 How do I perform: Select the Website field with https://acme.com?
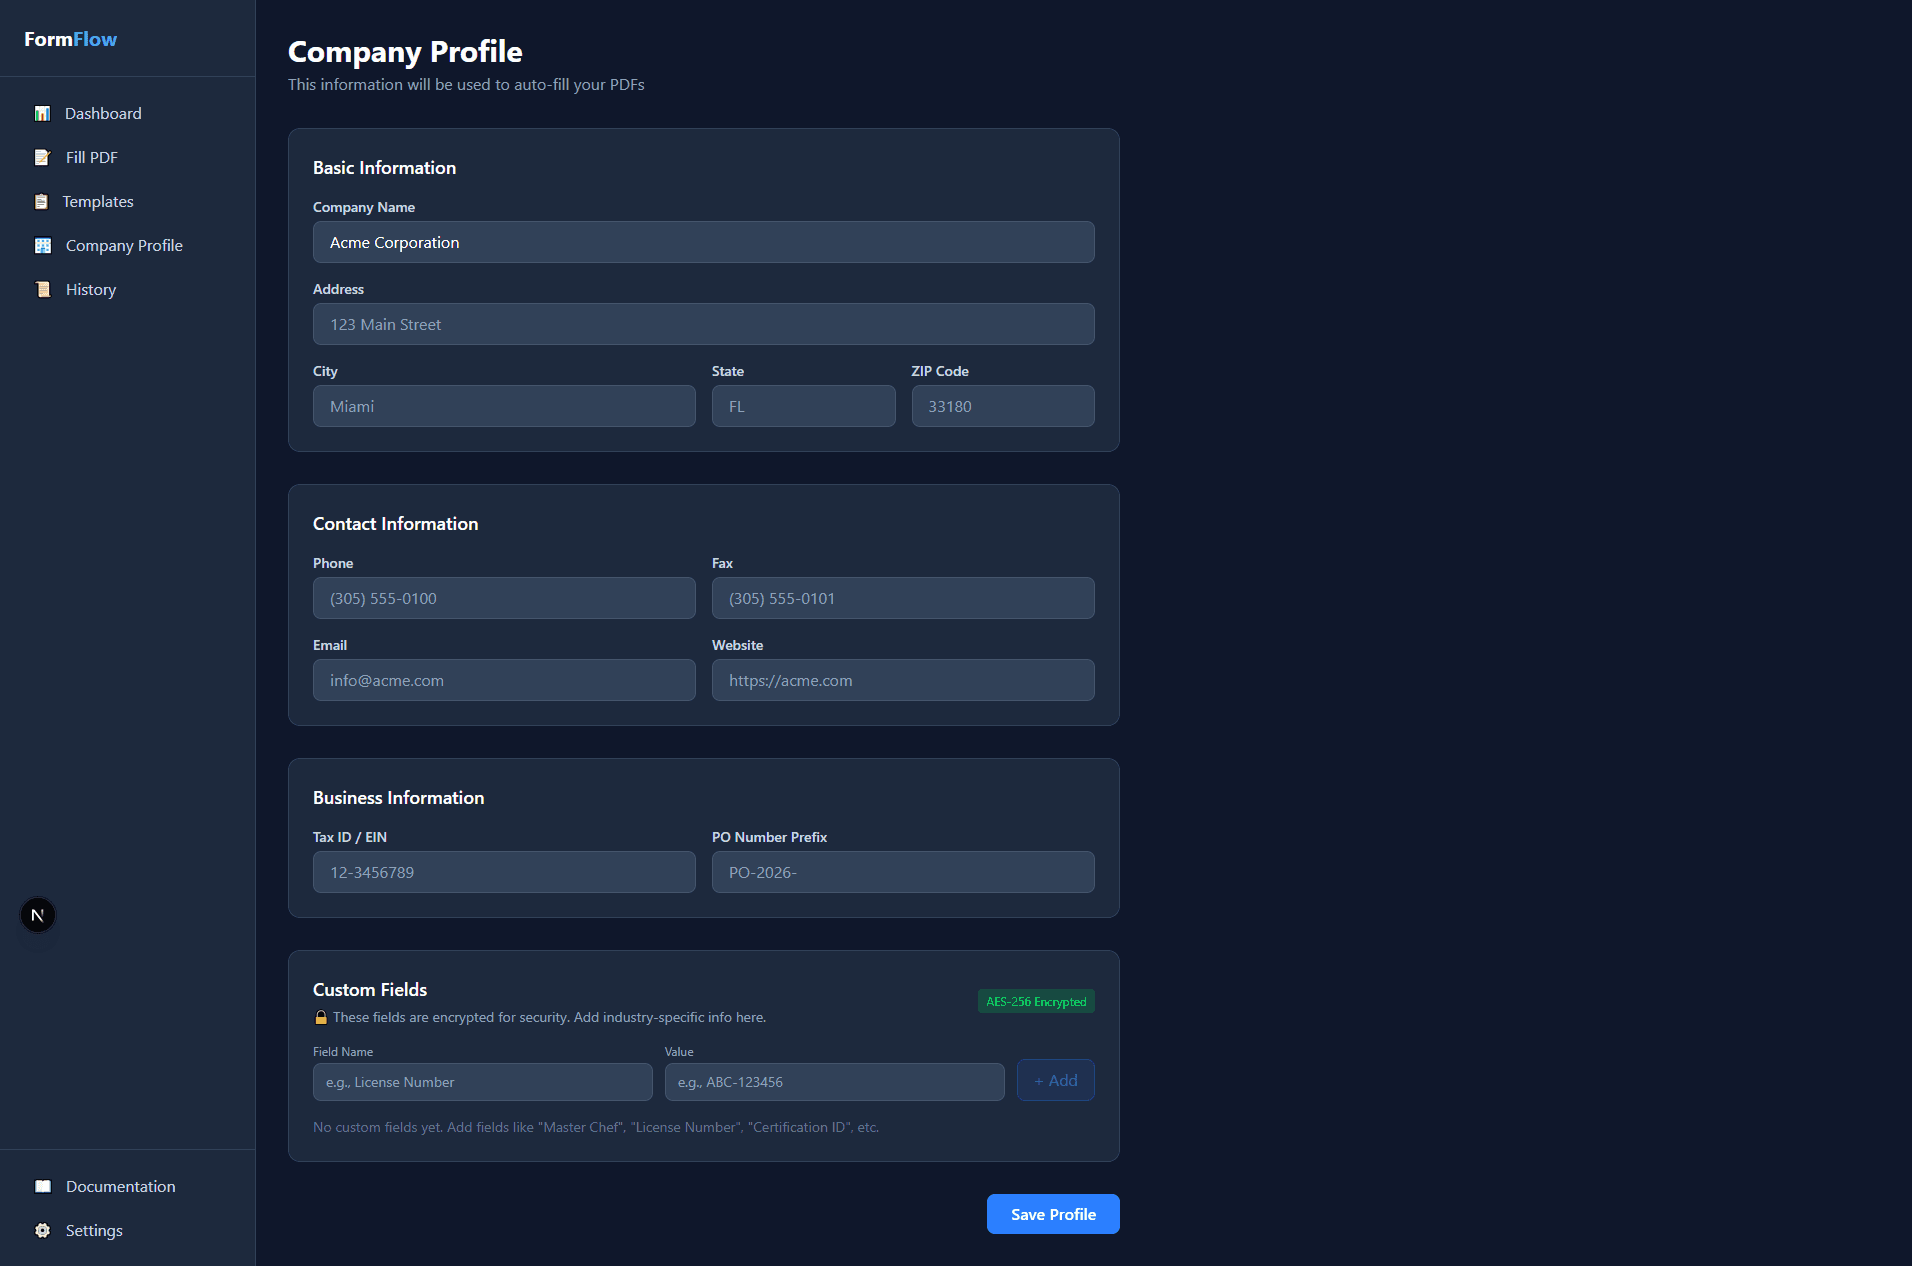pos(902,680)
